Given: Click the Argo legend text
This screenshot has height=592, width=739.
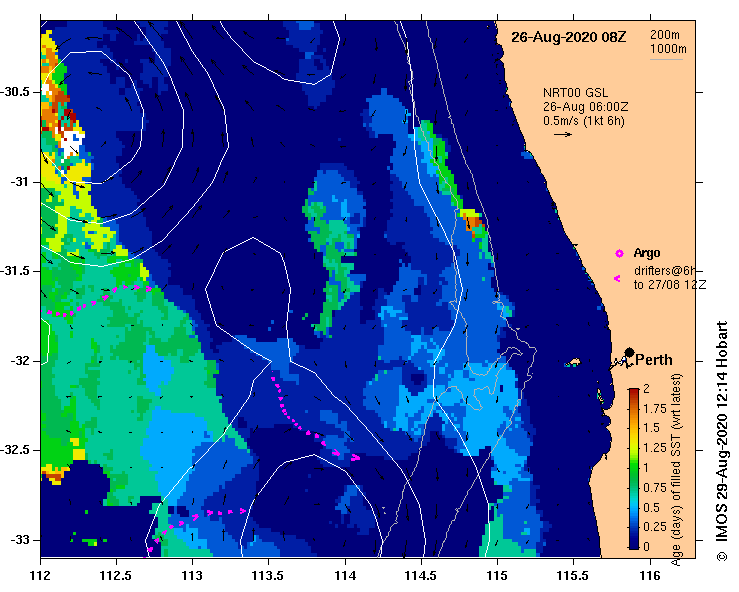Looking at the screenshot, I should (x=647, y=253).
